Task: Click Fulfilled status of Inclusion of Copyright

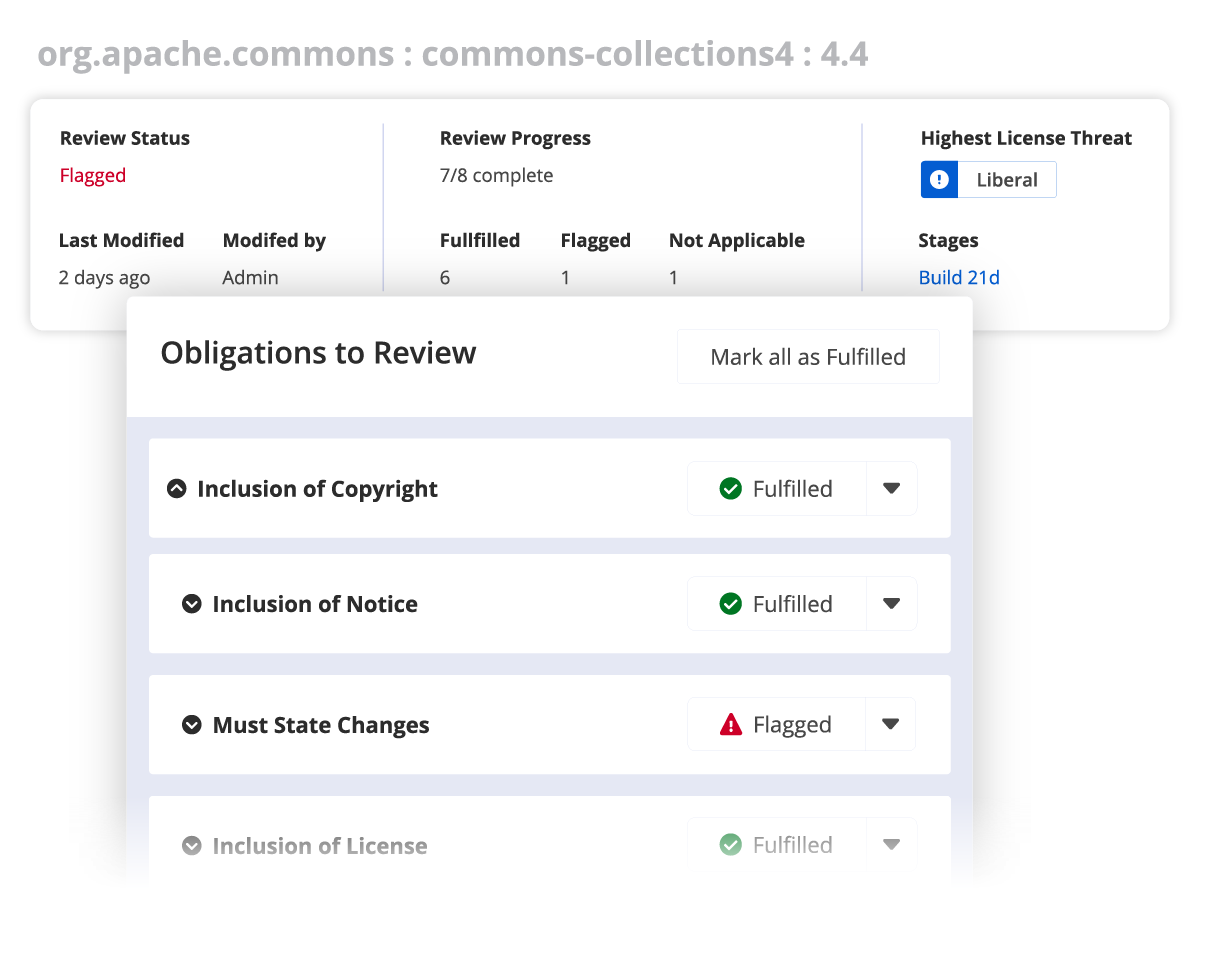Action: [776, 489]
